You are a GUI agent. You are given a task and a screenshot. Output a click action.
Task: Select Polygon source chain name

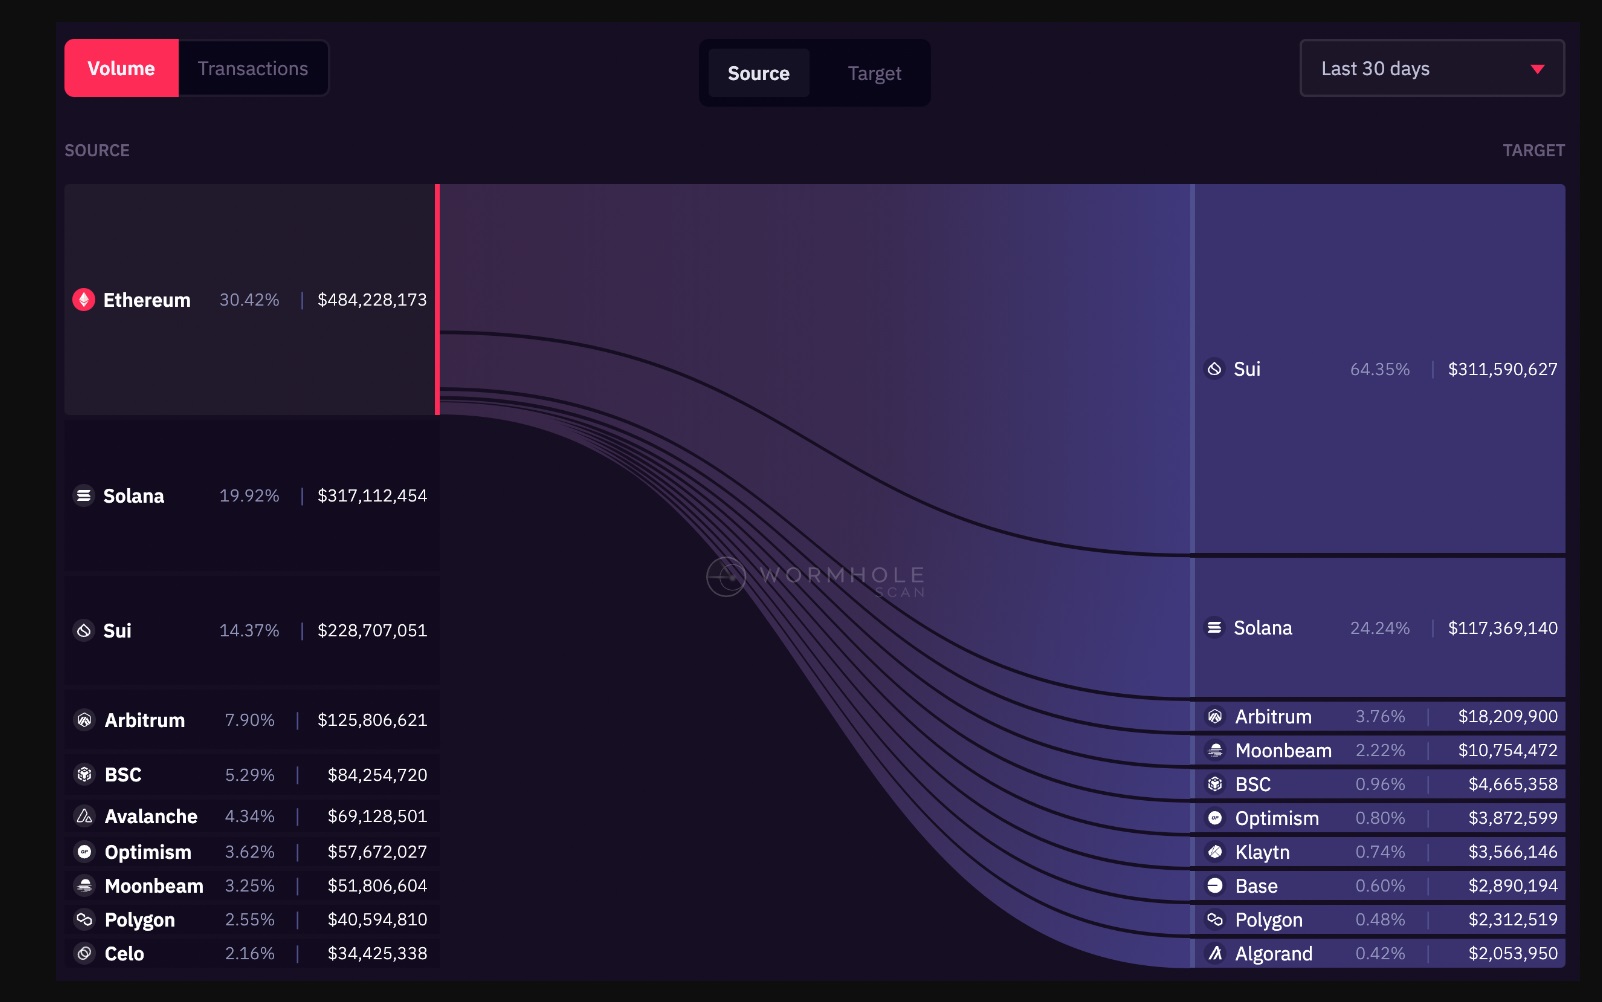(140, 920)
